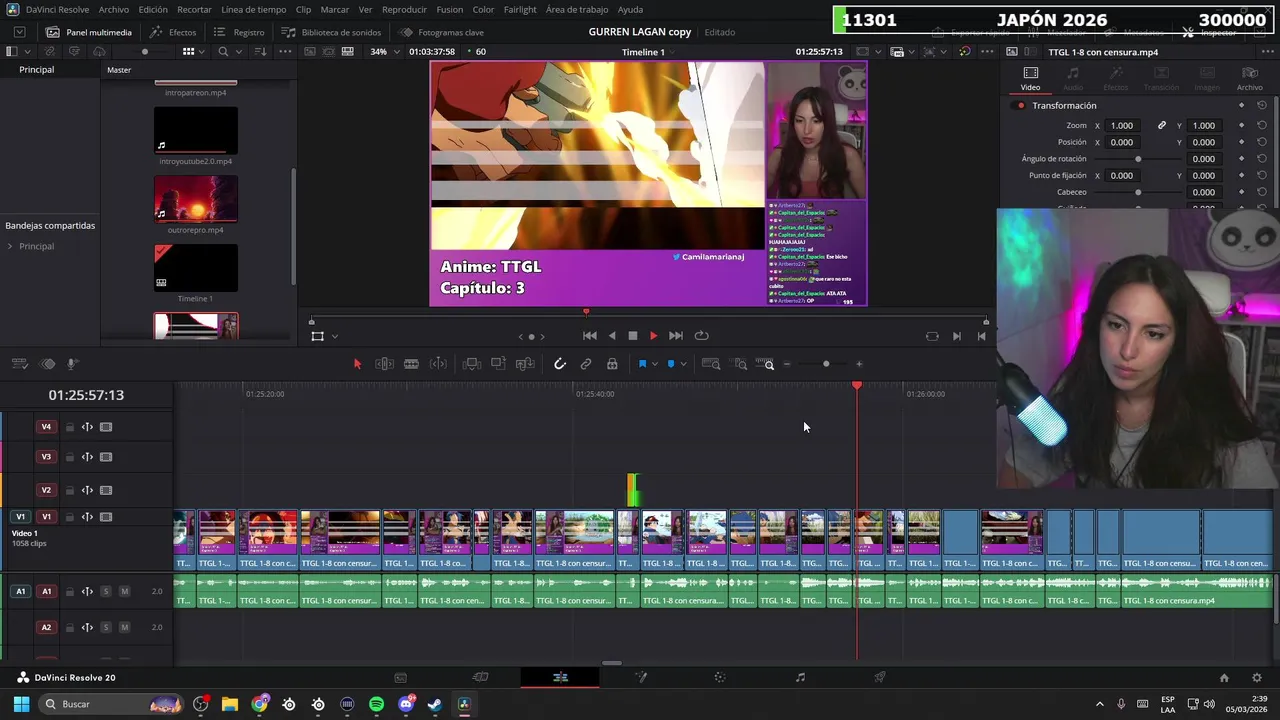The image size is (1280, 720).
Task: Toggle the Panel multimedia button
Action: point(88,32)
